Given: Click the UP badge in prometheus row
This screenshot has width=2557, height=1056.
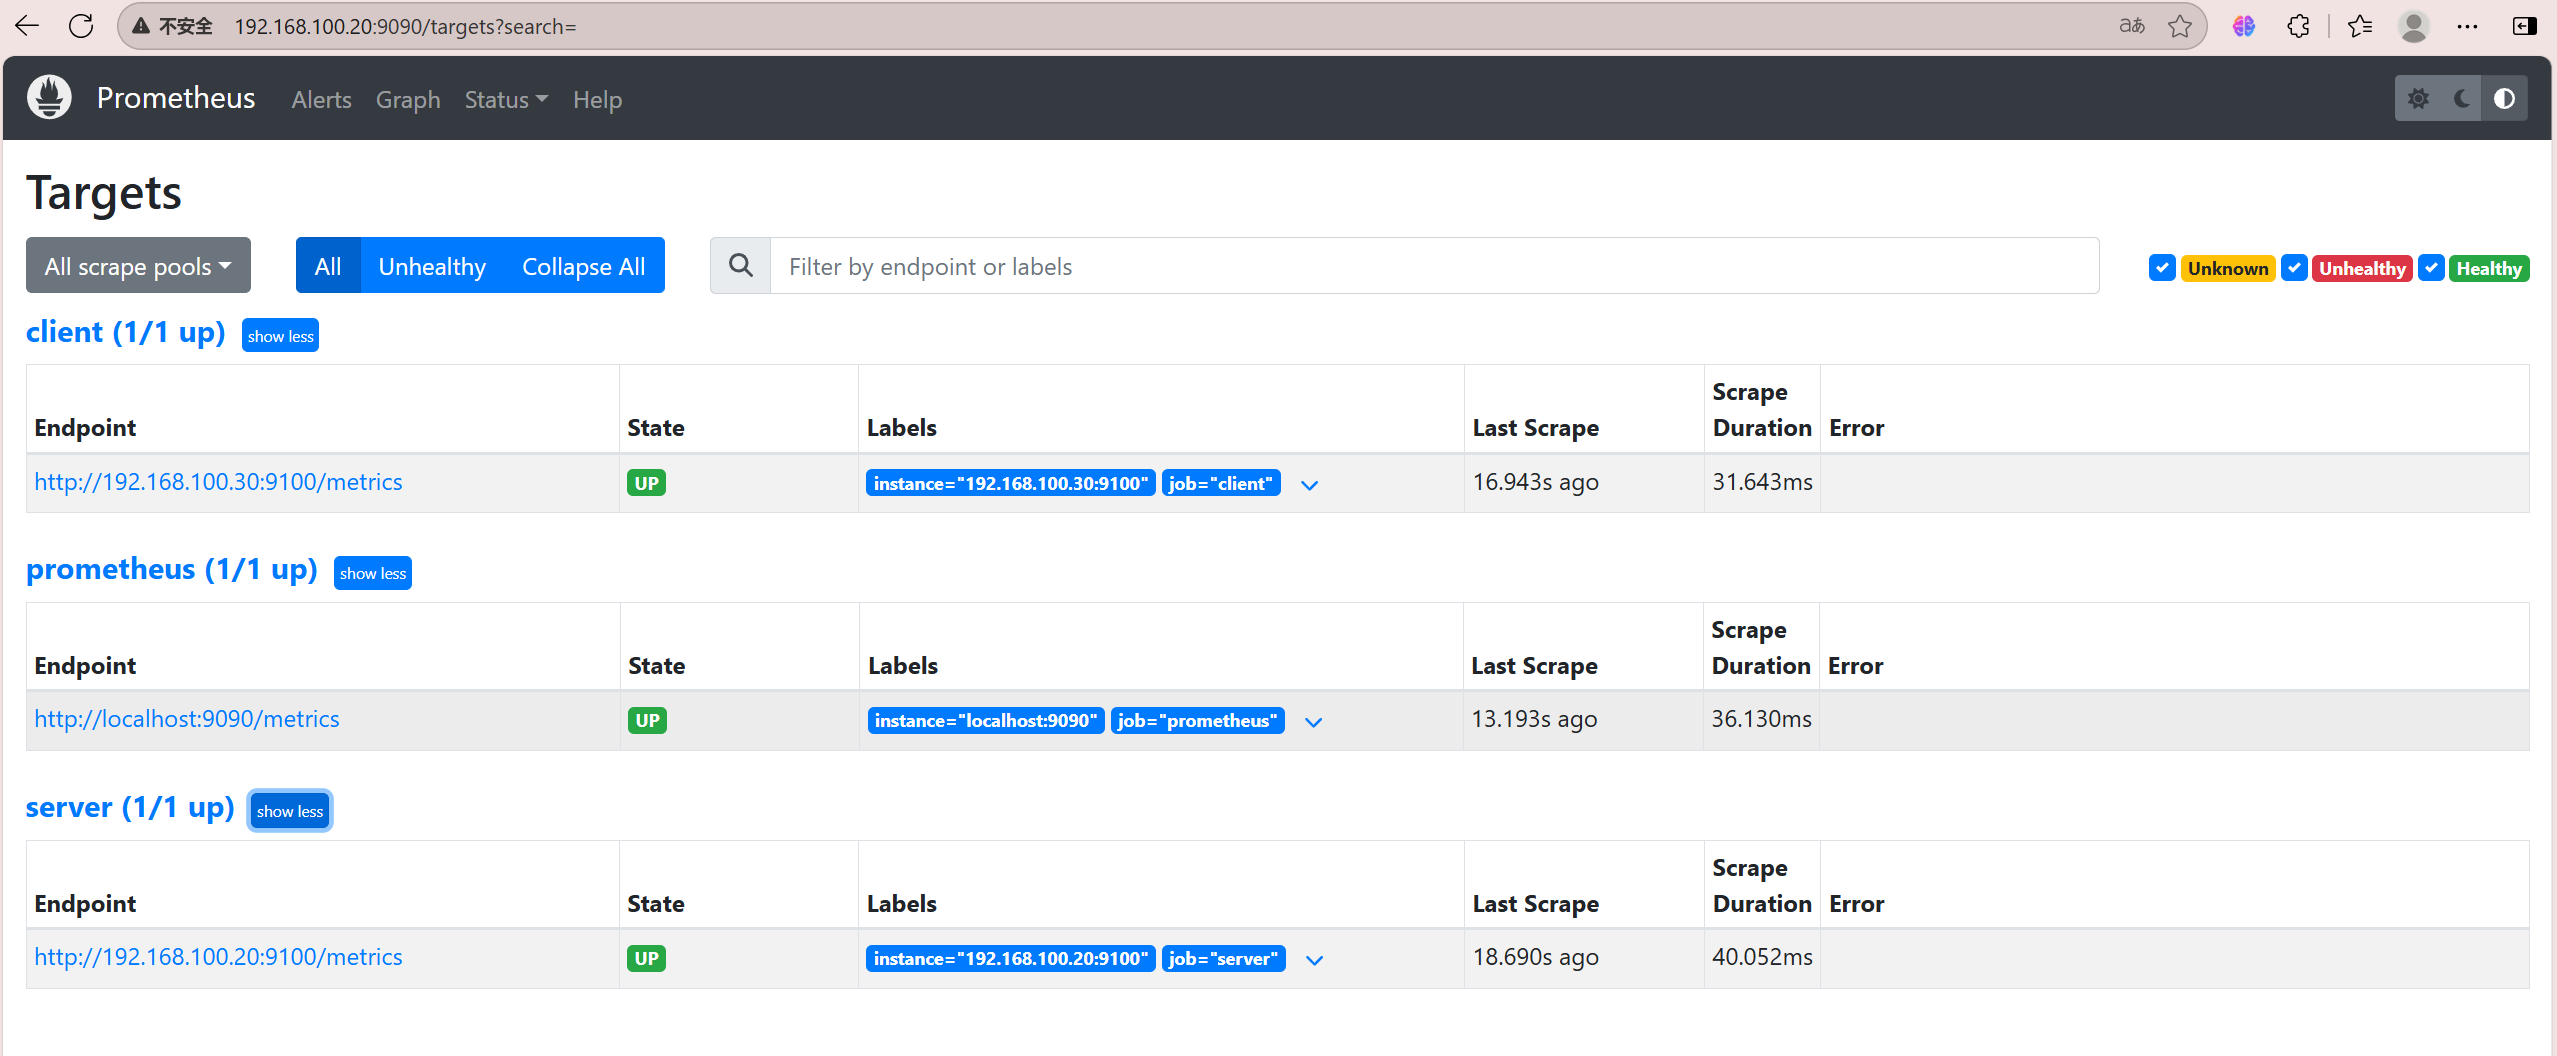Looking at the screenshot, I should (648, 720).
